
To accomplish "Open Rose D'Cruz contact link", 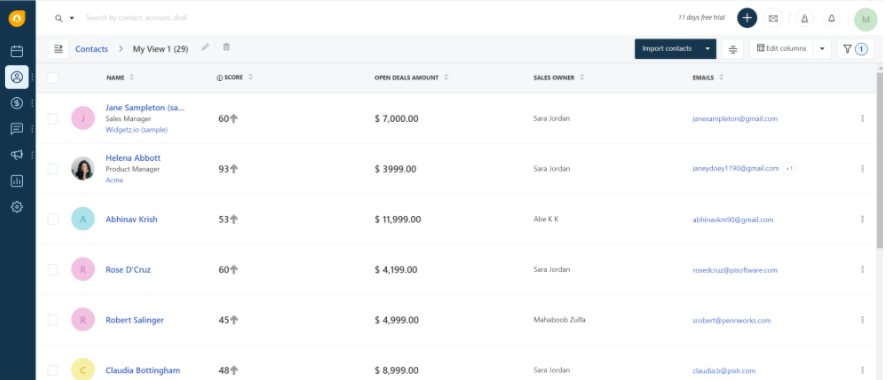I will [128, 270].
